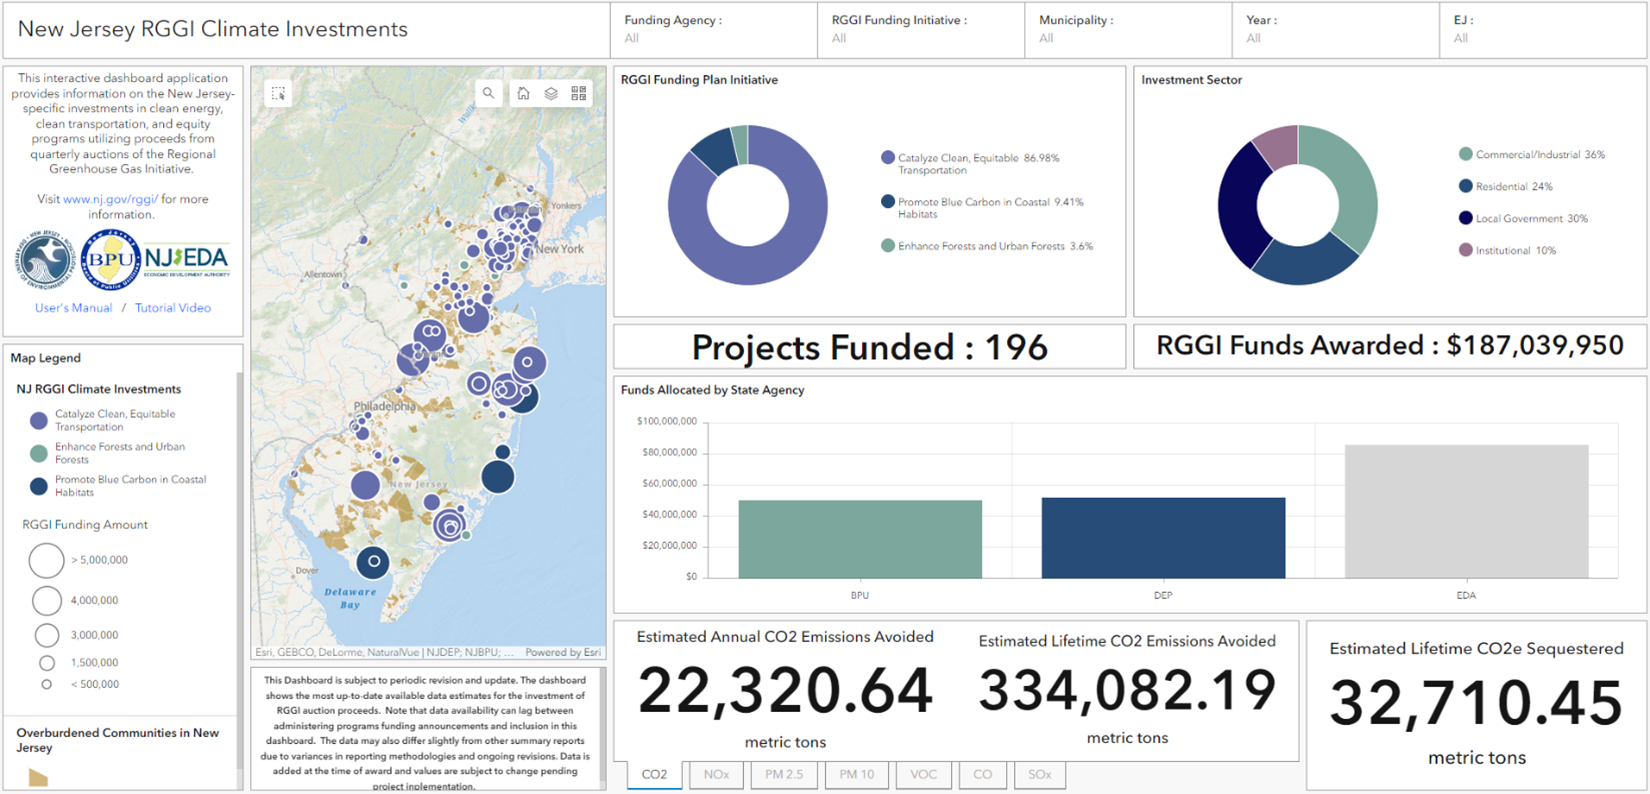Click the Local Government legend swatch

click(1465, 218)
